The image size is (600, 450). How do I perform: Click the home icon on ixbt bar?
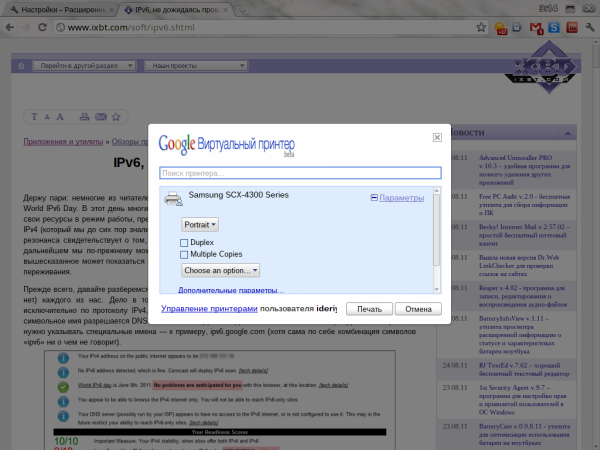(21, 66)
